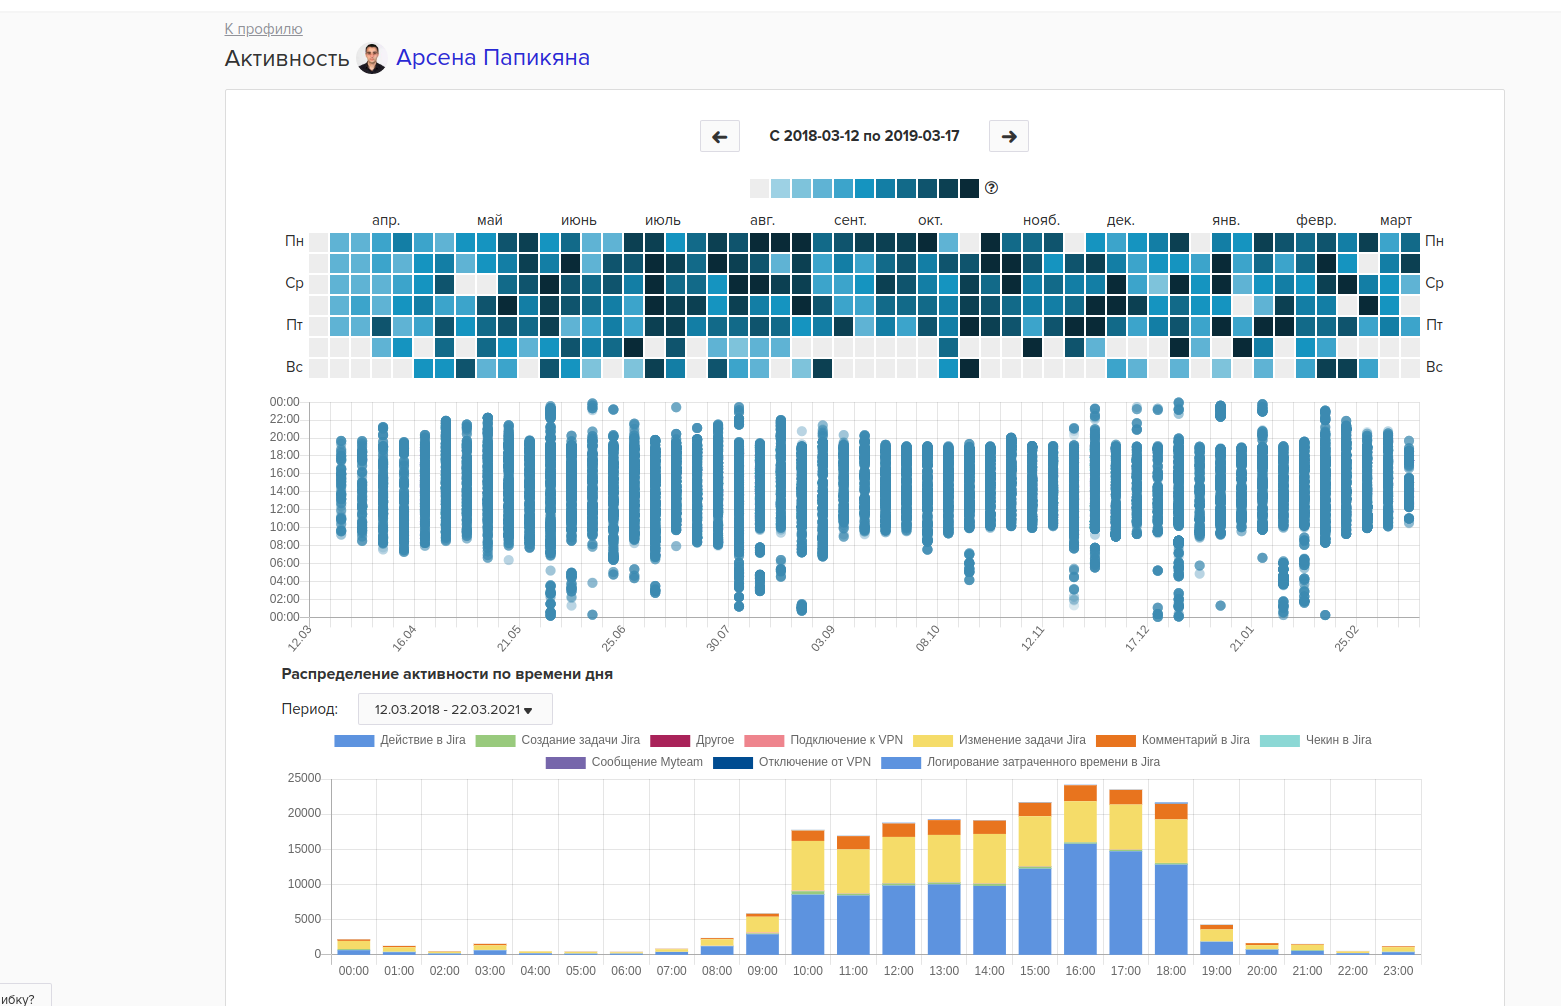Image resolution: width=1561 pixels, height=1006 pixels.
Task: Click the "март" month label above the heatmap
Action: tap(1396, 220)
